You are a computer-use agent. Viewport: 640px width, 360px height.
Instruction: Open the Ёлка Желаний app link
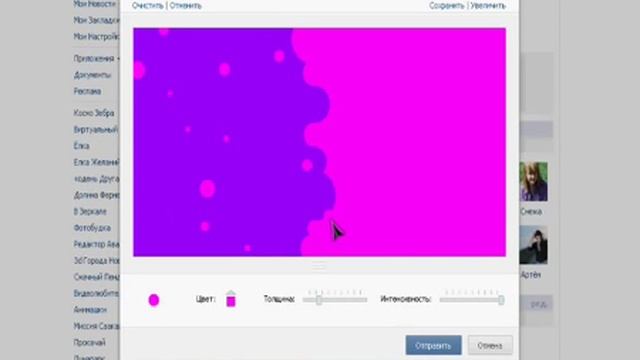[96, 162]
